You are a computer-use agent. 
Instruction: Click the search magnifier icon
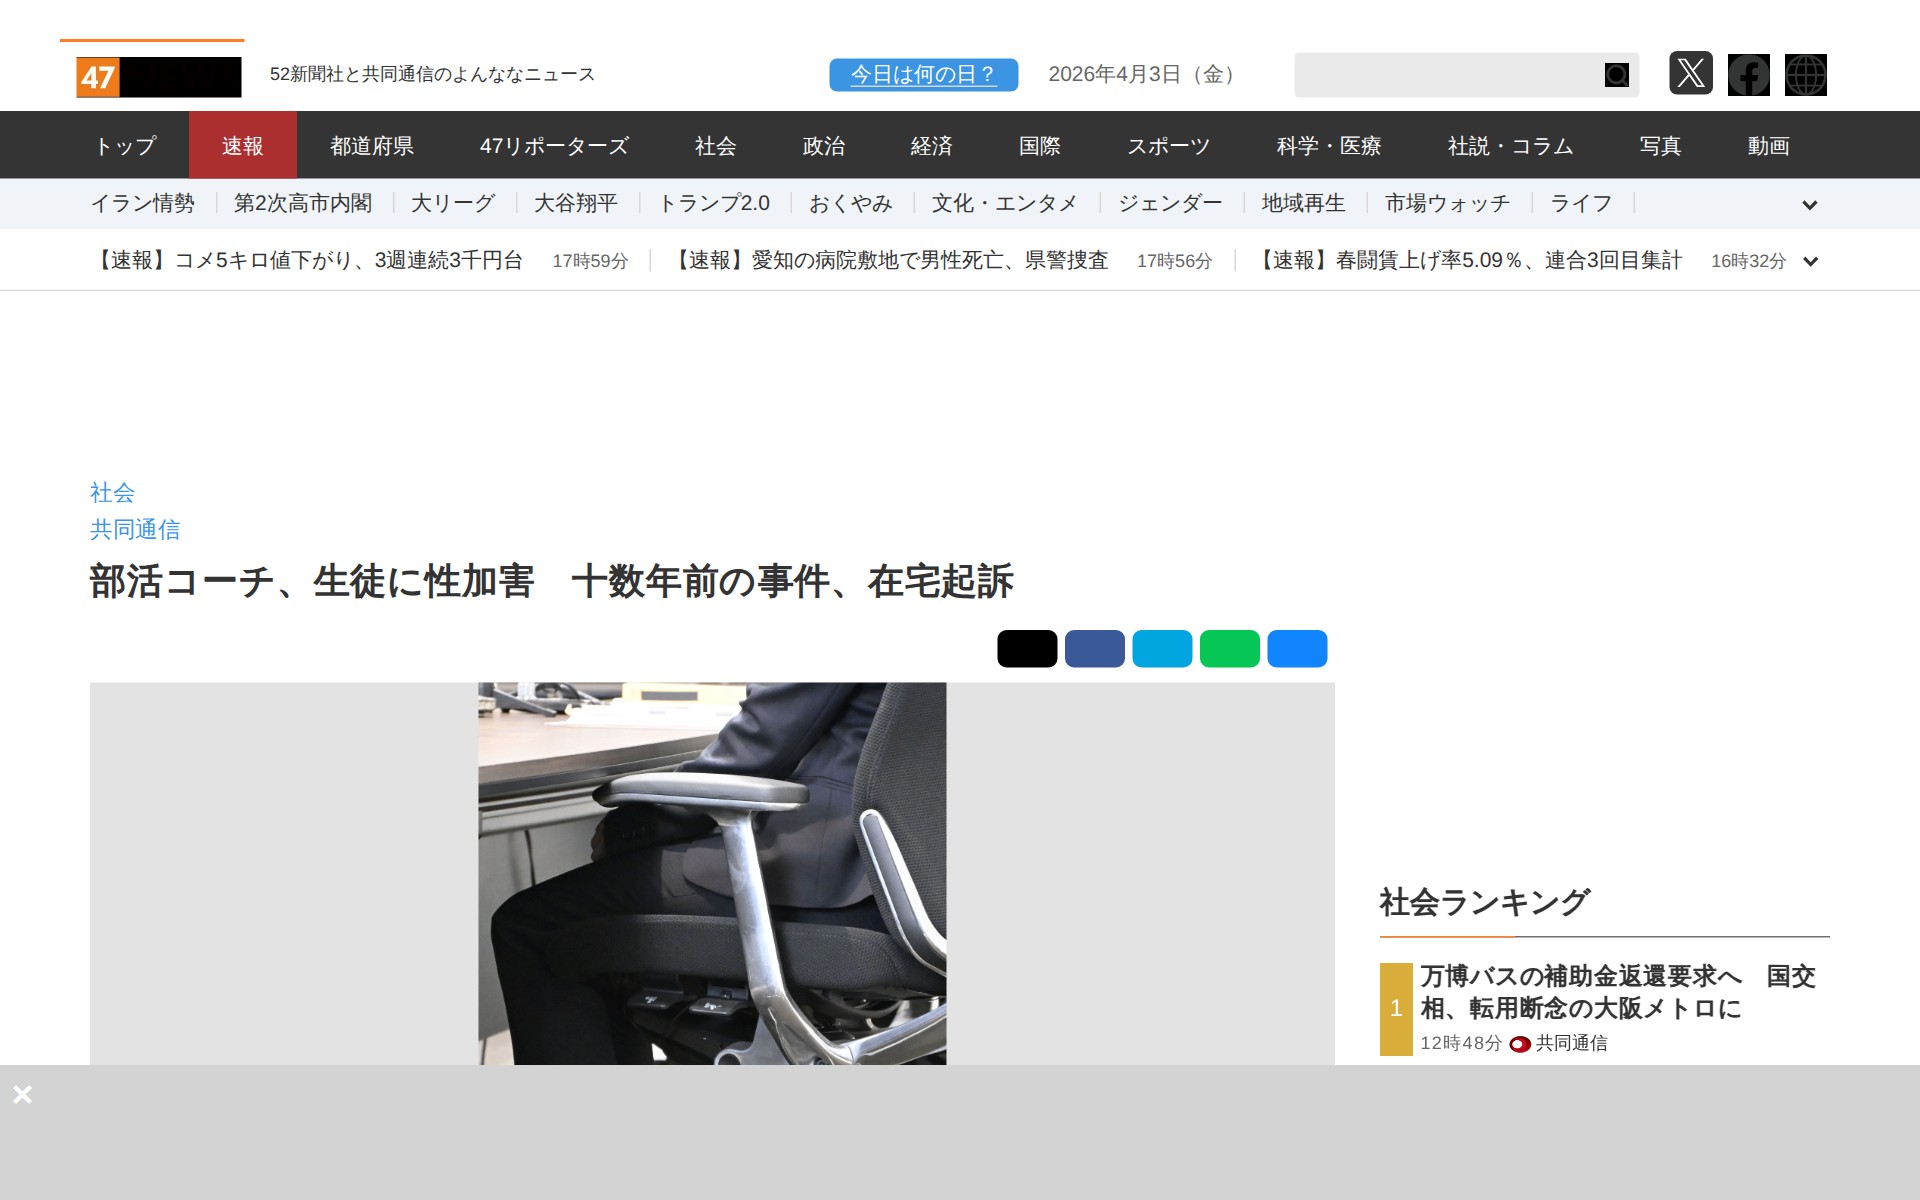[1616, 75]
